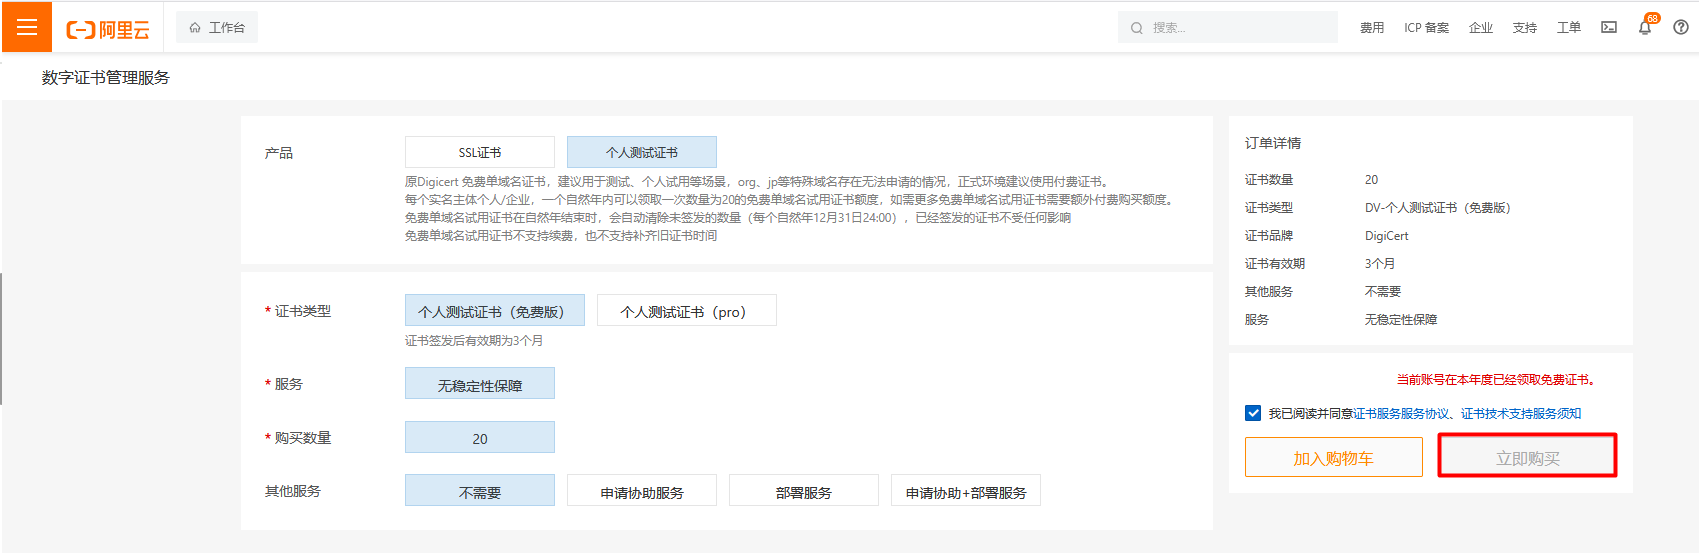Select the 申请协助+部署服务 option
Screen dimensions: 1699x553
(x=966, y=491)
